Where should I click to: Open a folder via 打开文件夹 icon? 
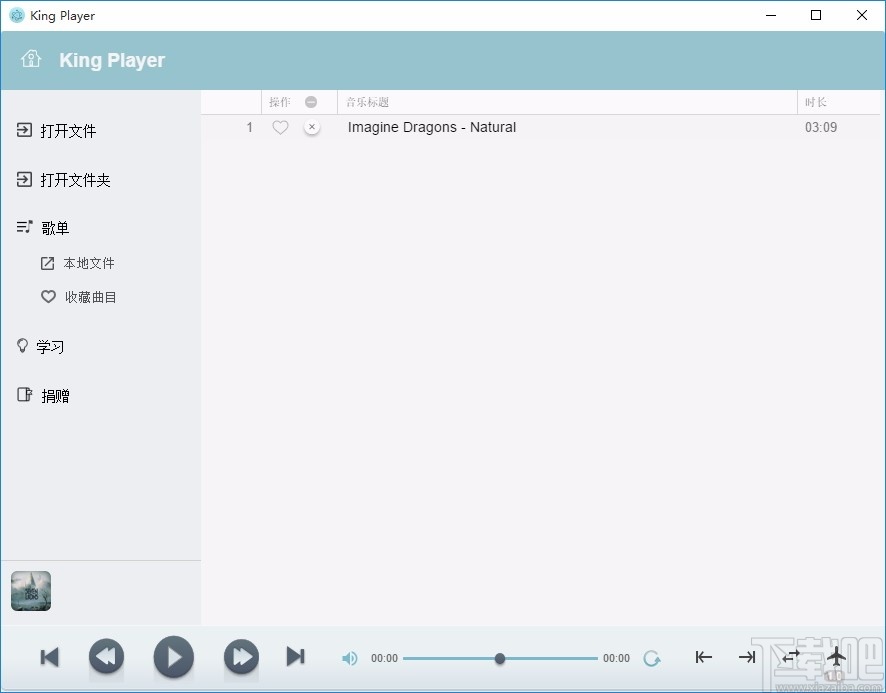[x=24, y=180]
